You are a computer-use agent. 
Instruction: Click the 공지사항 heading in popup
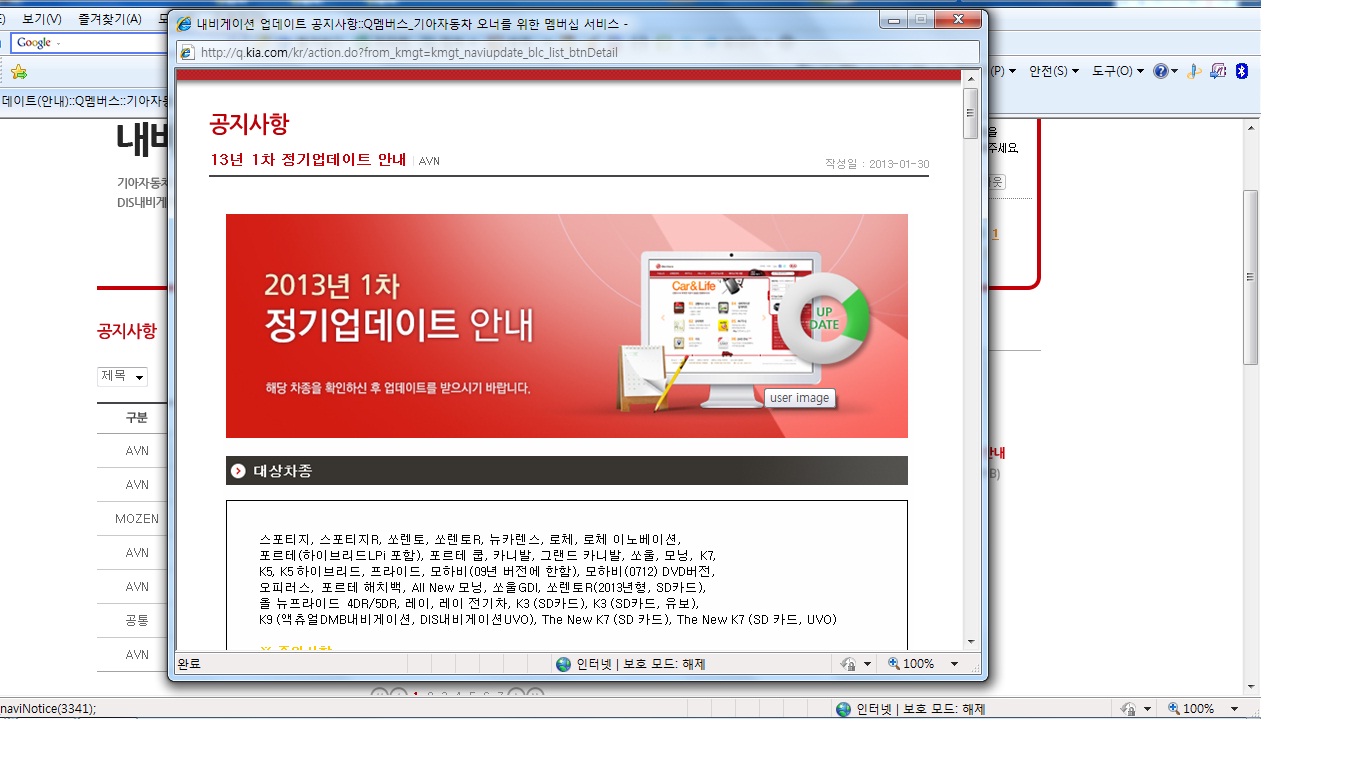(249, 124)
